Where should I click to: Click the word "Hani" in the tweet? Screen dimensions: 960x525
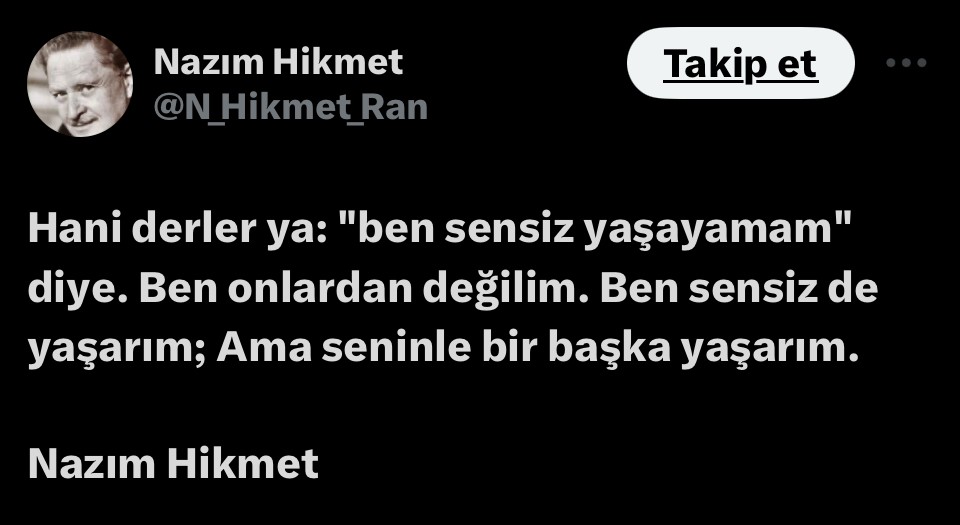pyautogui.click(x=74, y=229)
